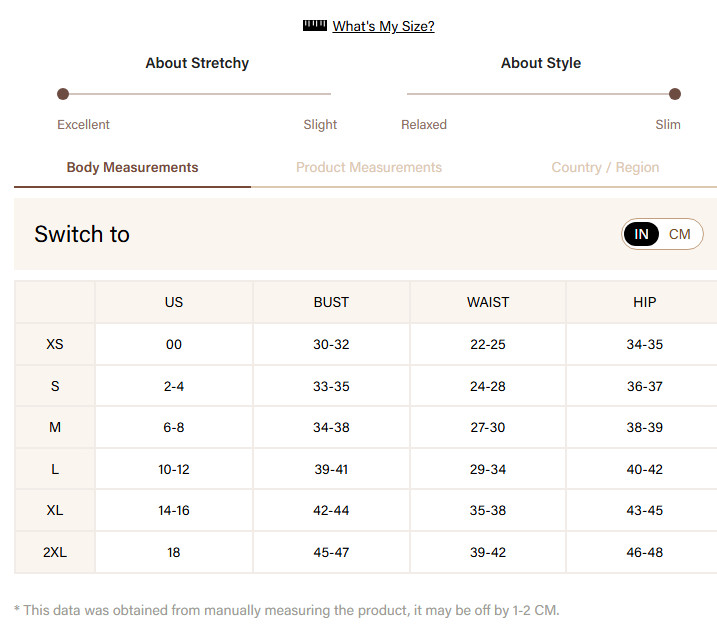Click the About Style slider handle
This screenshot has height=632, width=717.
674,94
